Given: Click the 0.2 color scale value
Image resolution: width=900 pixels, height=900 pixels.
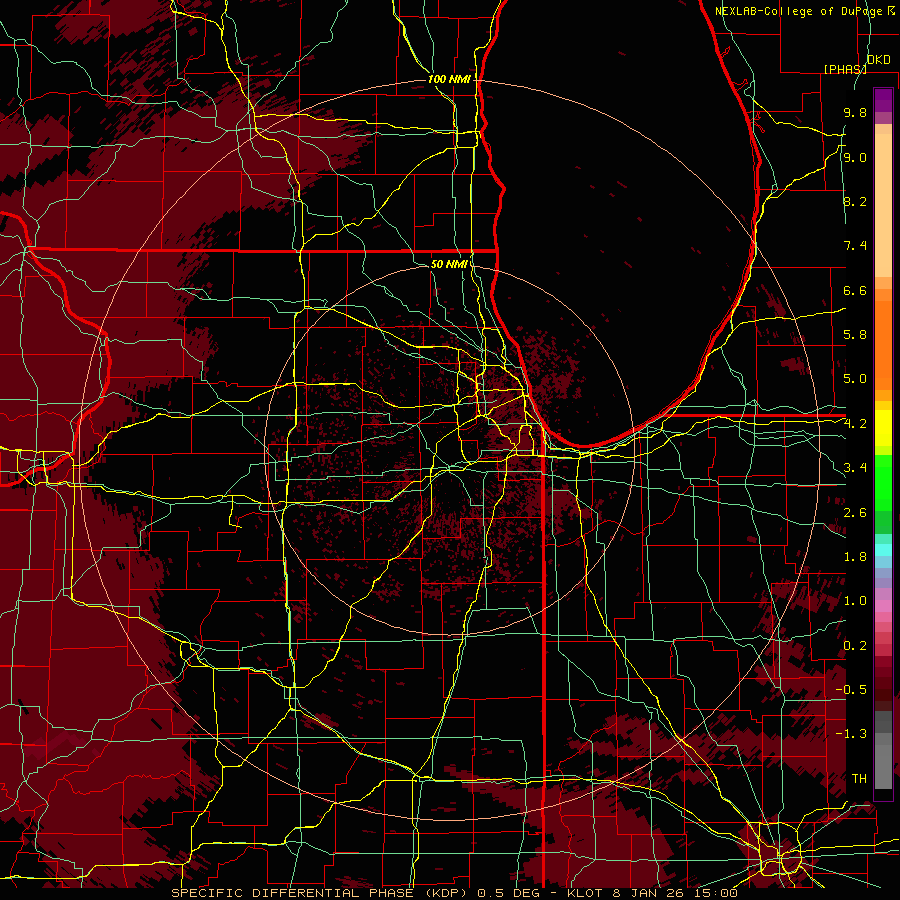Looking at the screenshot, I should pos(855,646).
